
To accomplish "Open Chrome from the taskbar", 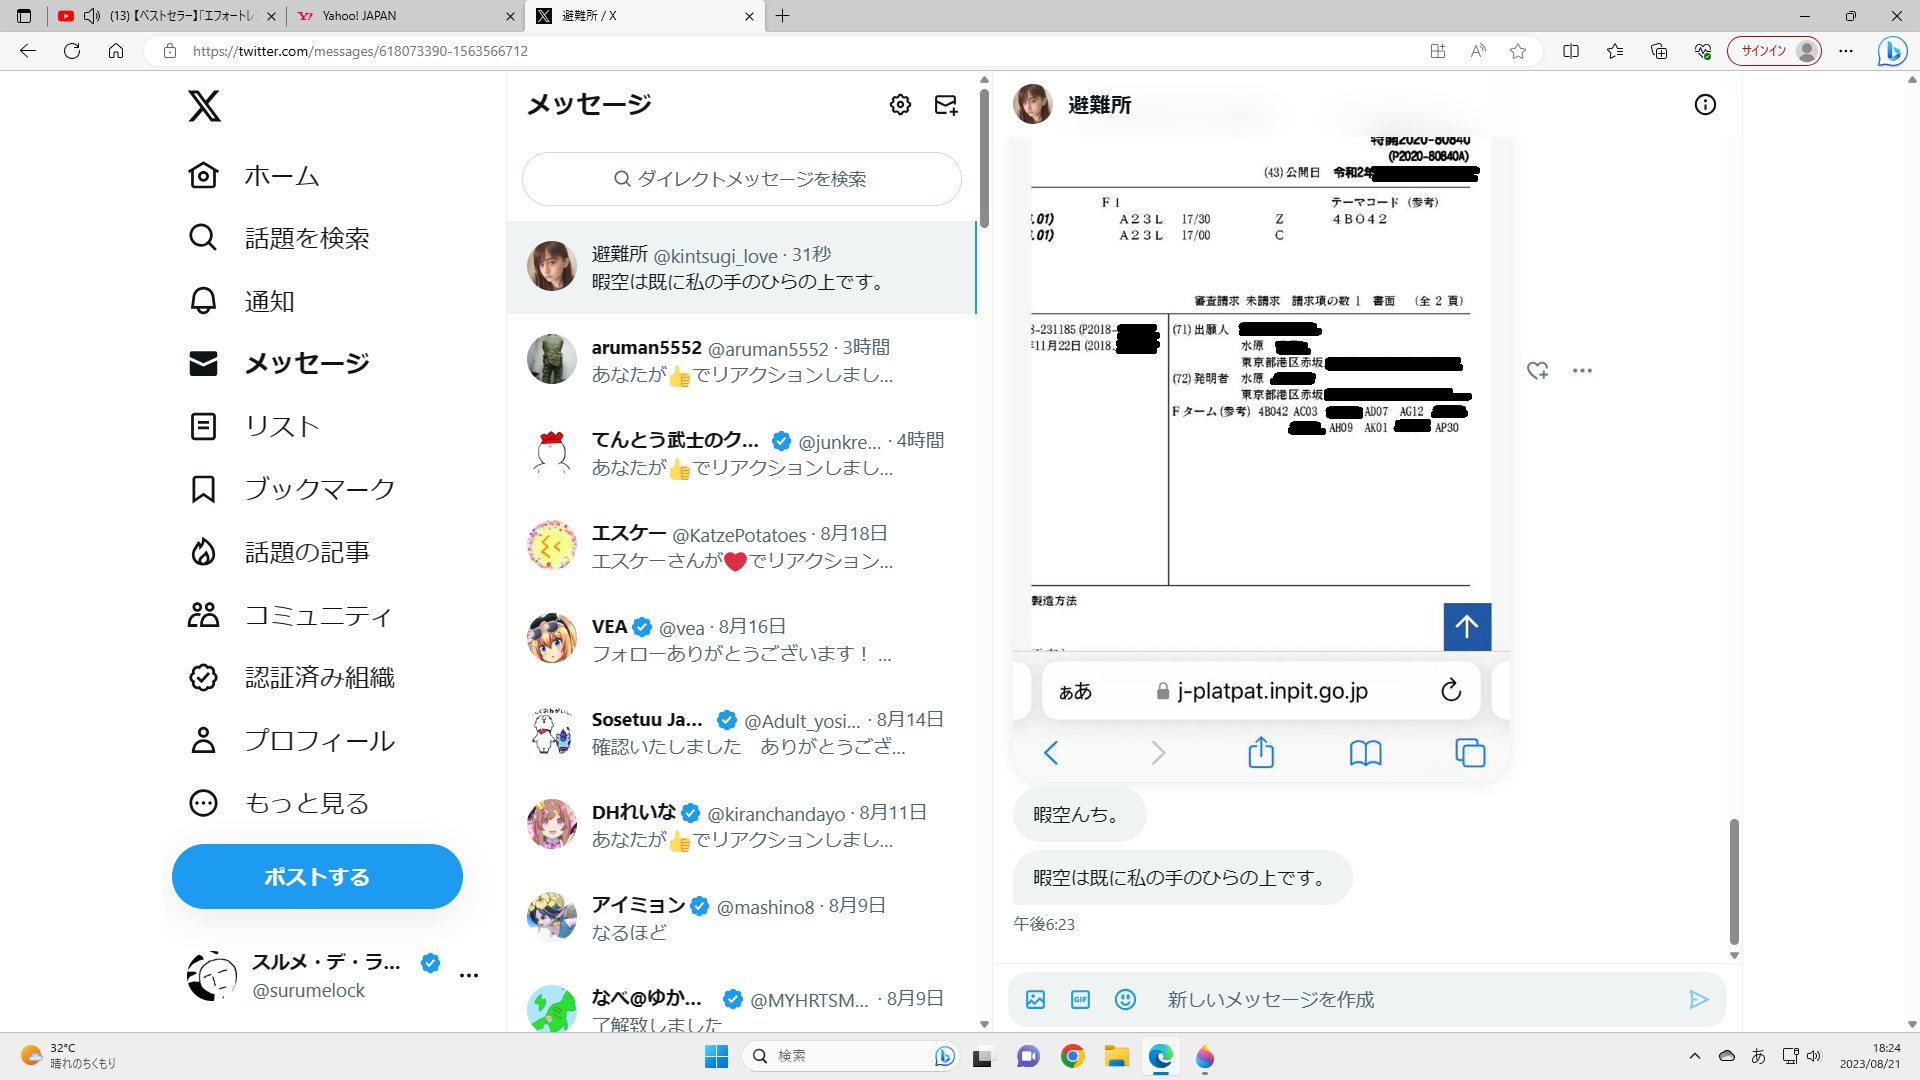I will (1072, 1057).
